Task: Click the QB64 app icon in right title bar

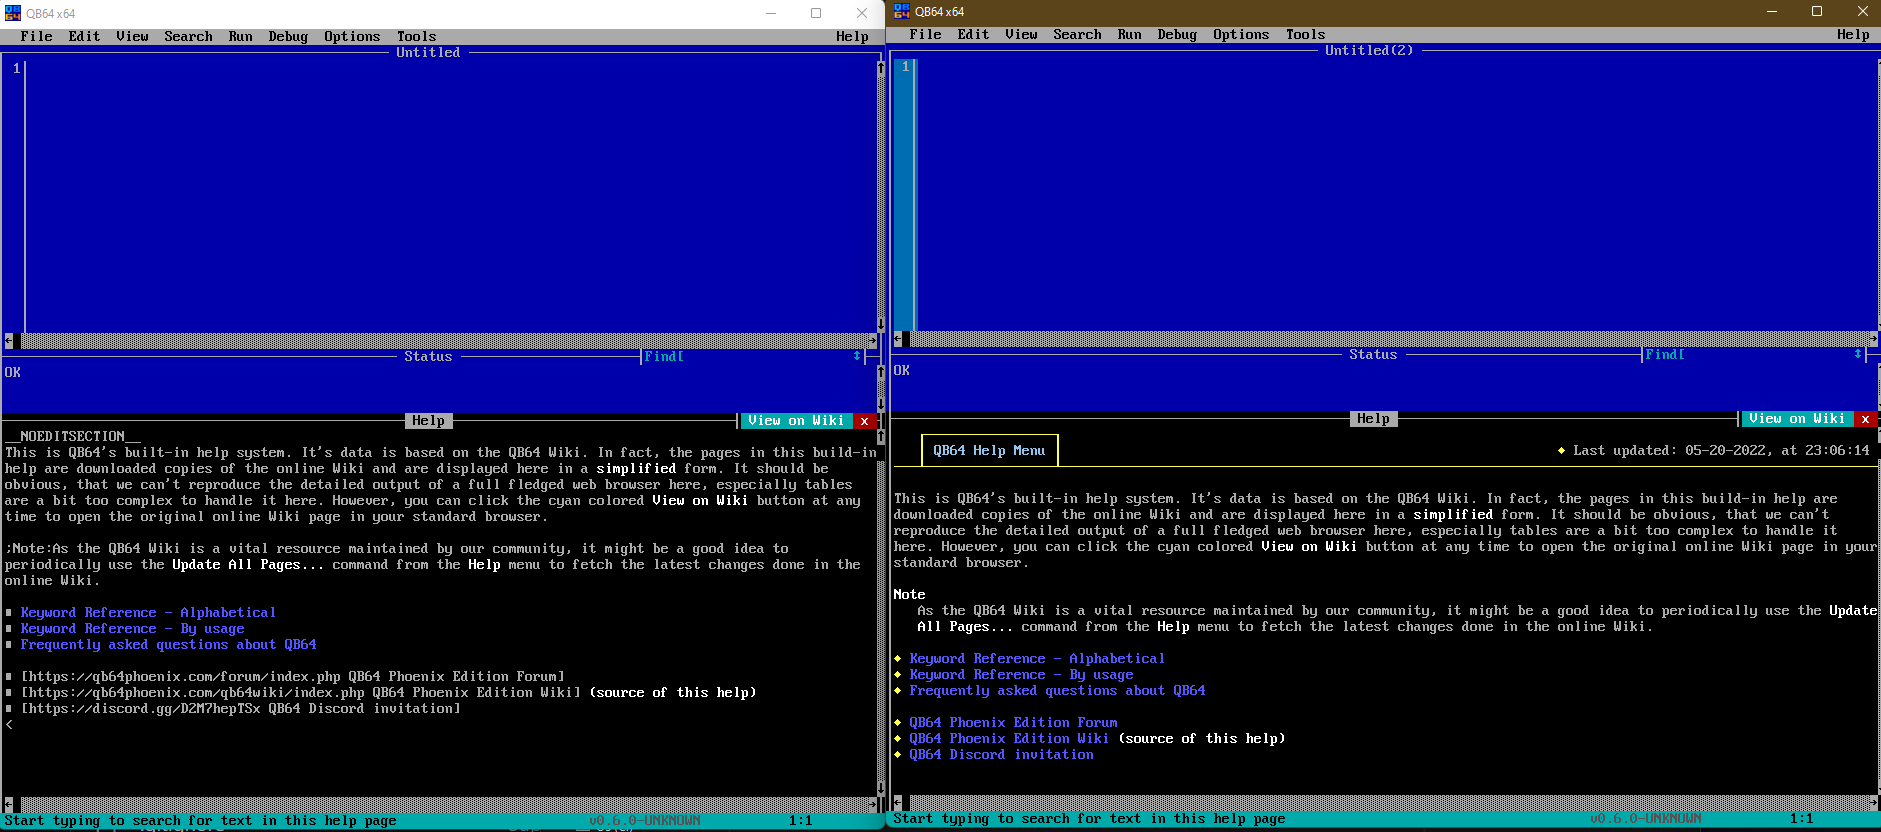Action: (901, 11)
